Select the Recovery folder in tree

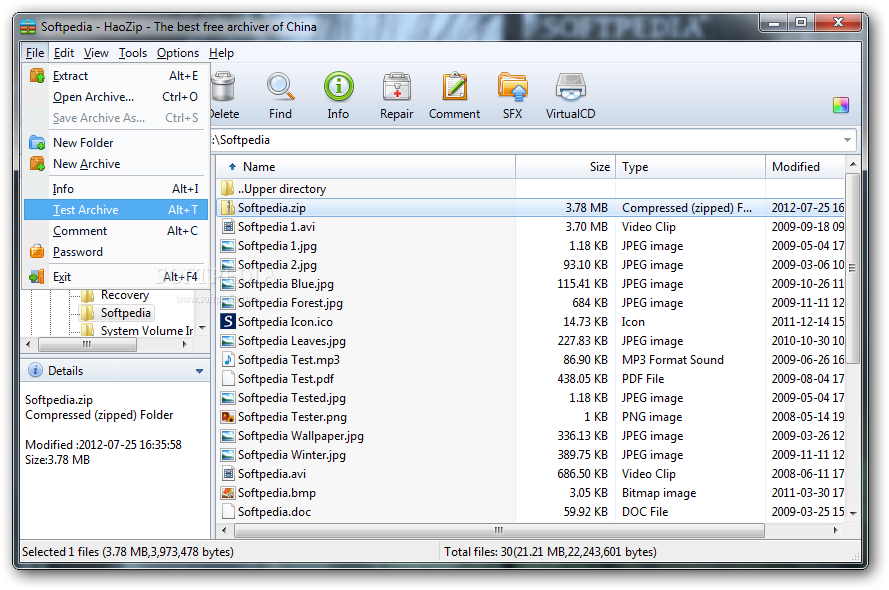click(125, 295)
